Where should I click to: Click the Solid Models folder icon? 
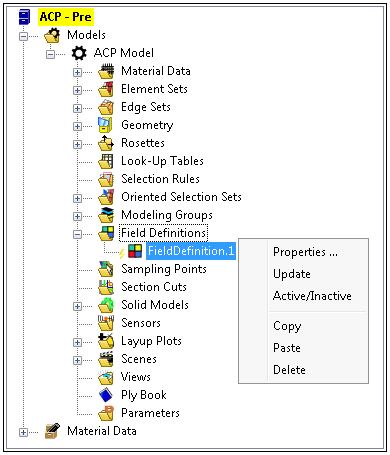[x=106, y=305]
